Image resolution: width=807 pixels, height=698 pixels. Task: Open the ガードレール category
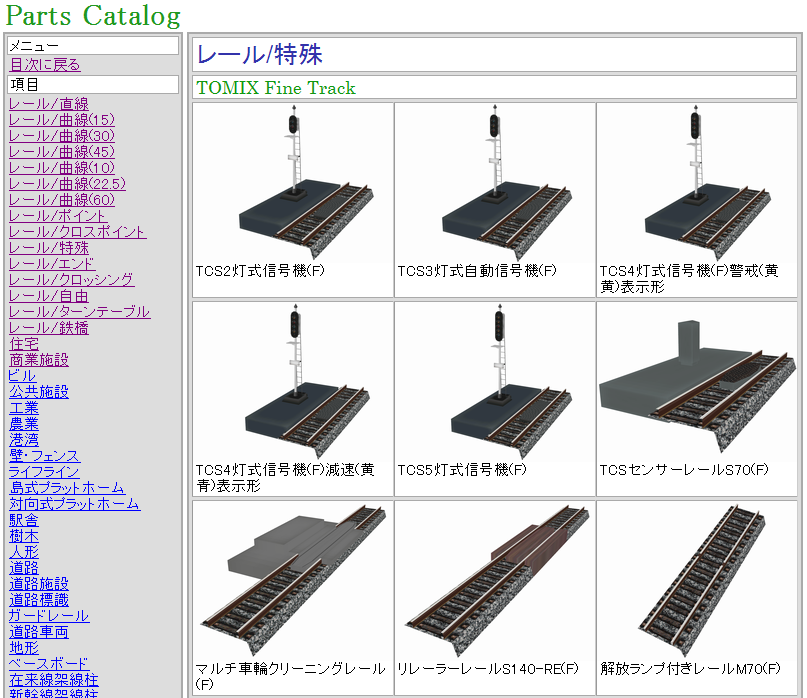[49, 616]
